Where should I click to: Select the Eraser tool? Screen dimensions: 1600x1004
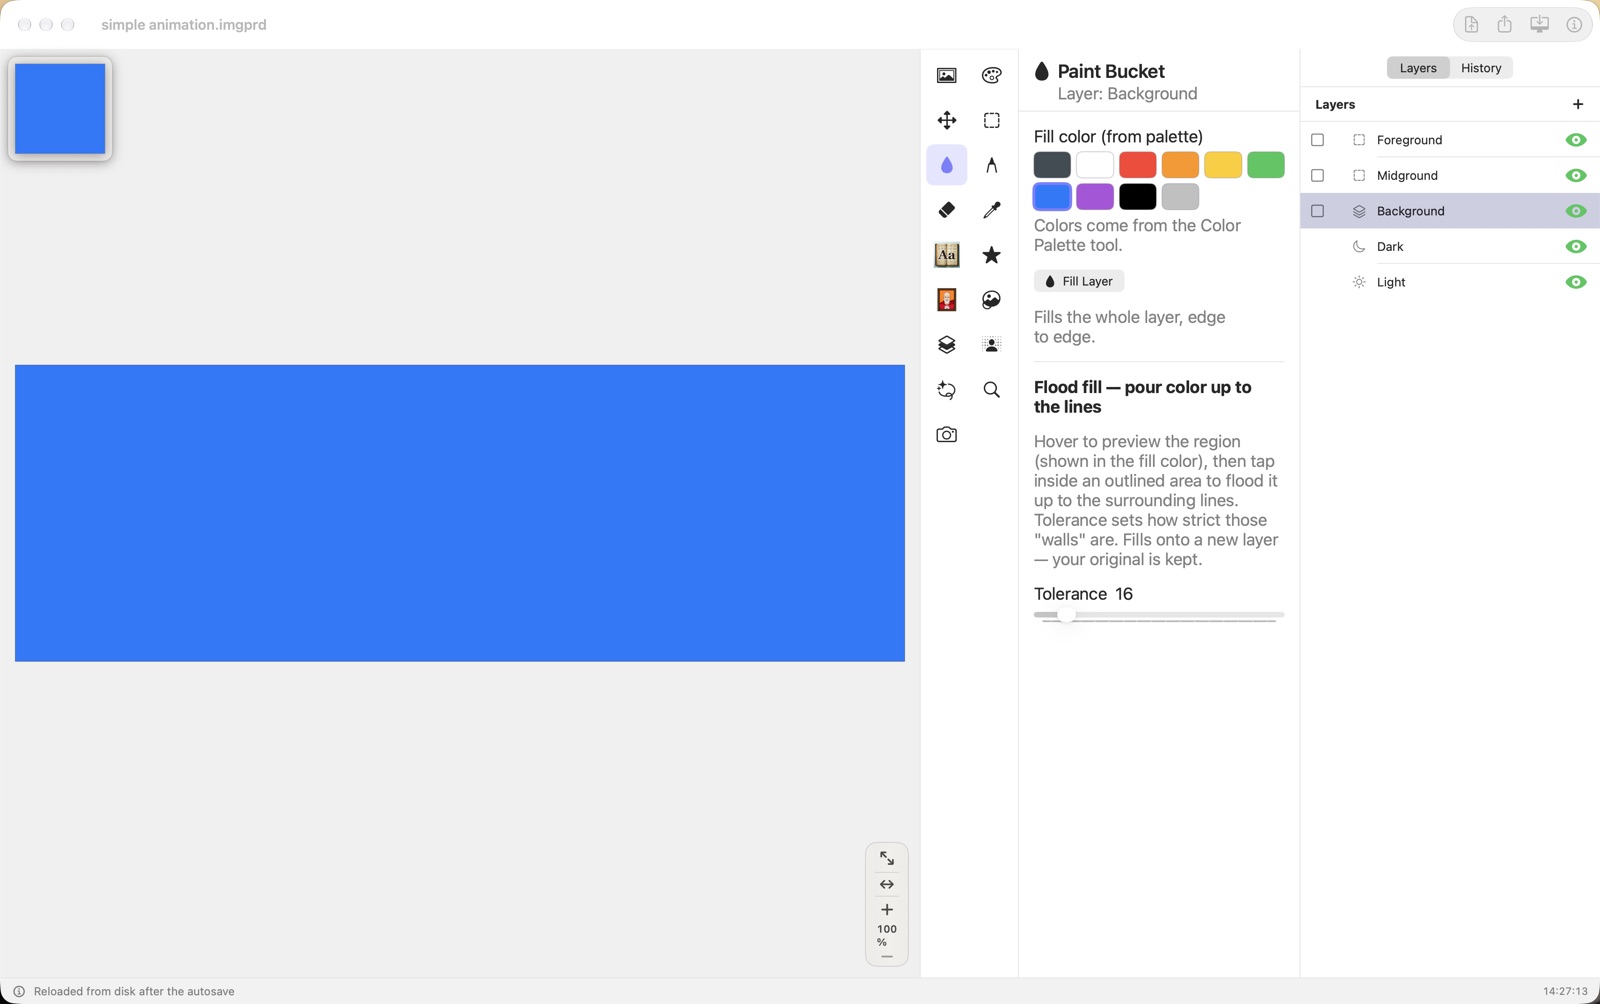pos(946,210)
